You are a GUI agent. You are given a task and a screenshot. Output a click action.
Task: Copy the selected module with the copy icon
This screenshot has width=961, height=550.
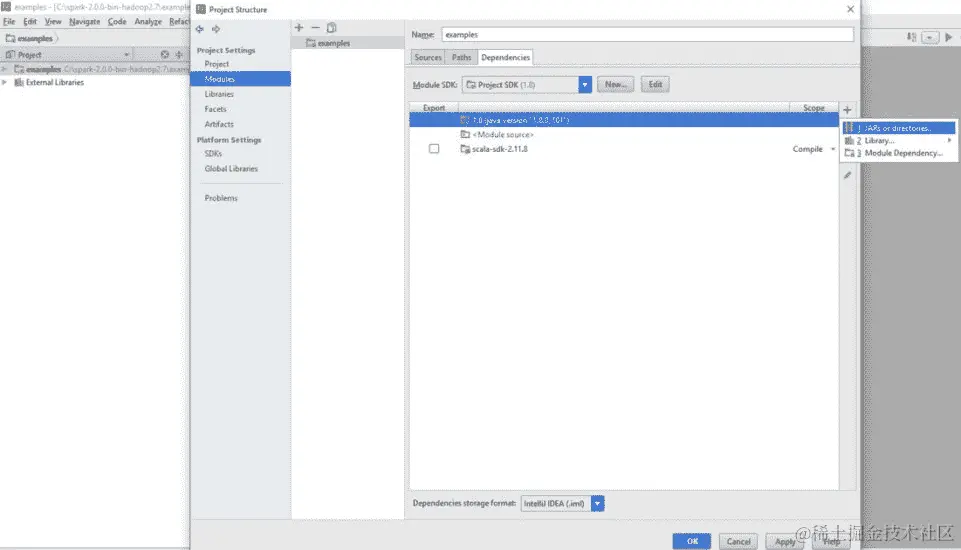tap(332, 28)
